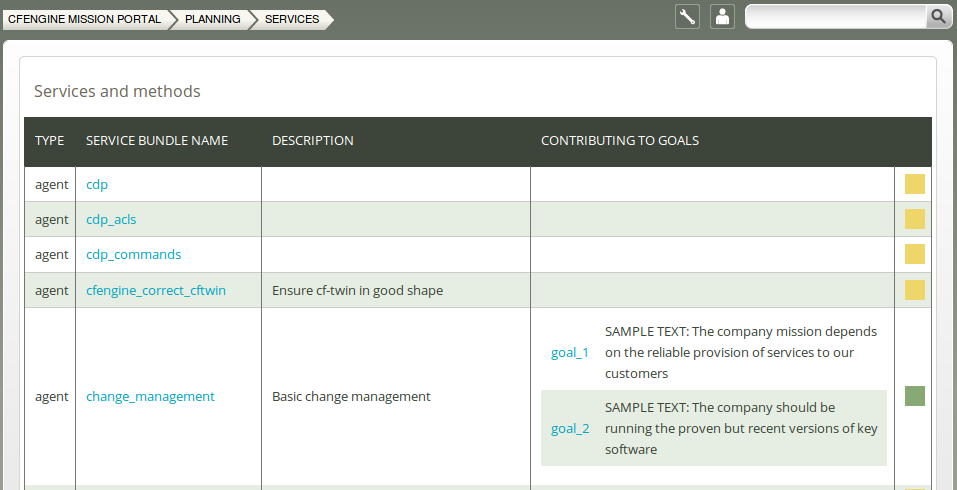The width and height of the screenshot is (957, 490).
Task: Select the Services breadcrumb
Action: pos(292,19)
